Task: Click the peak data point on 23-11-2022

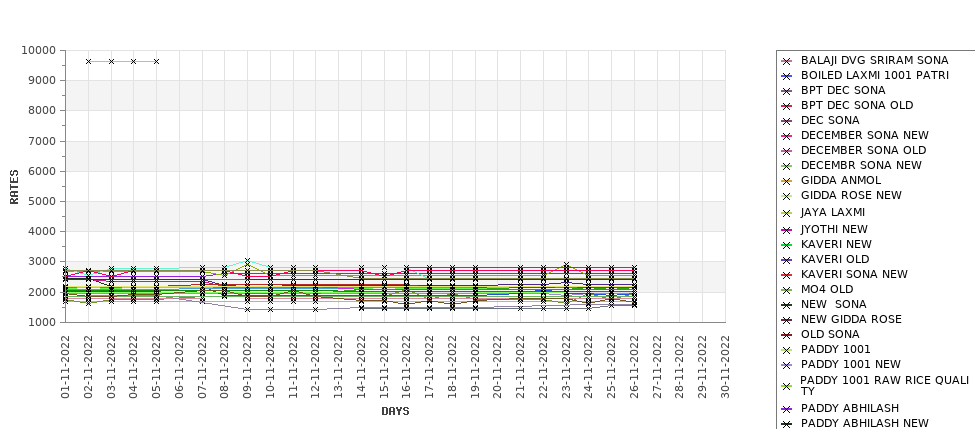Action: (566, 265)
